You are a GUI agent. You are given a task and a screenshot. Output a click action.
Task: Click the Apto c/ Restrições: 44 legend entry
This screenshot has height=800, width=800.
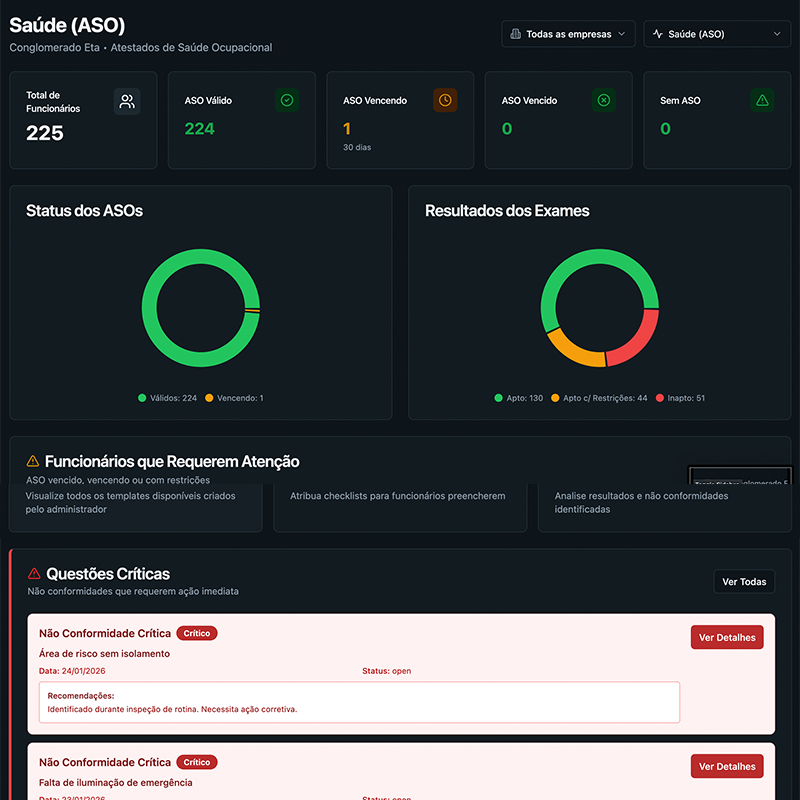pos(599,398)
